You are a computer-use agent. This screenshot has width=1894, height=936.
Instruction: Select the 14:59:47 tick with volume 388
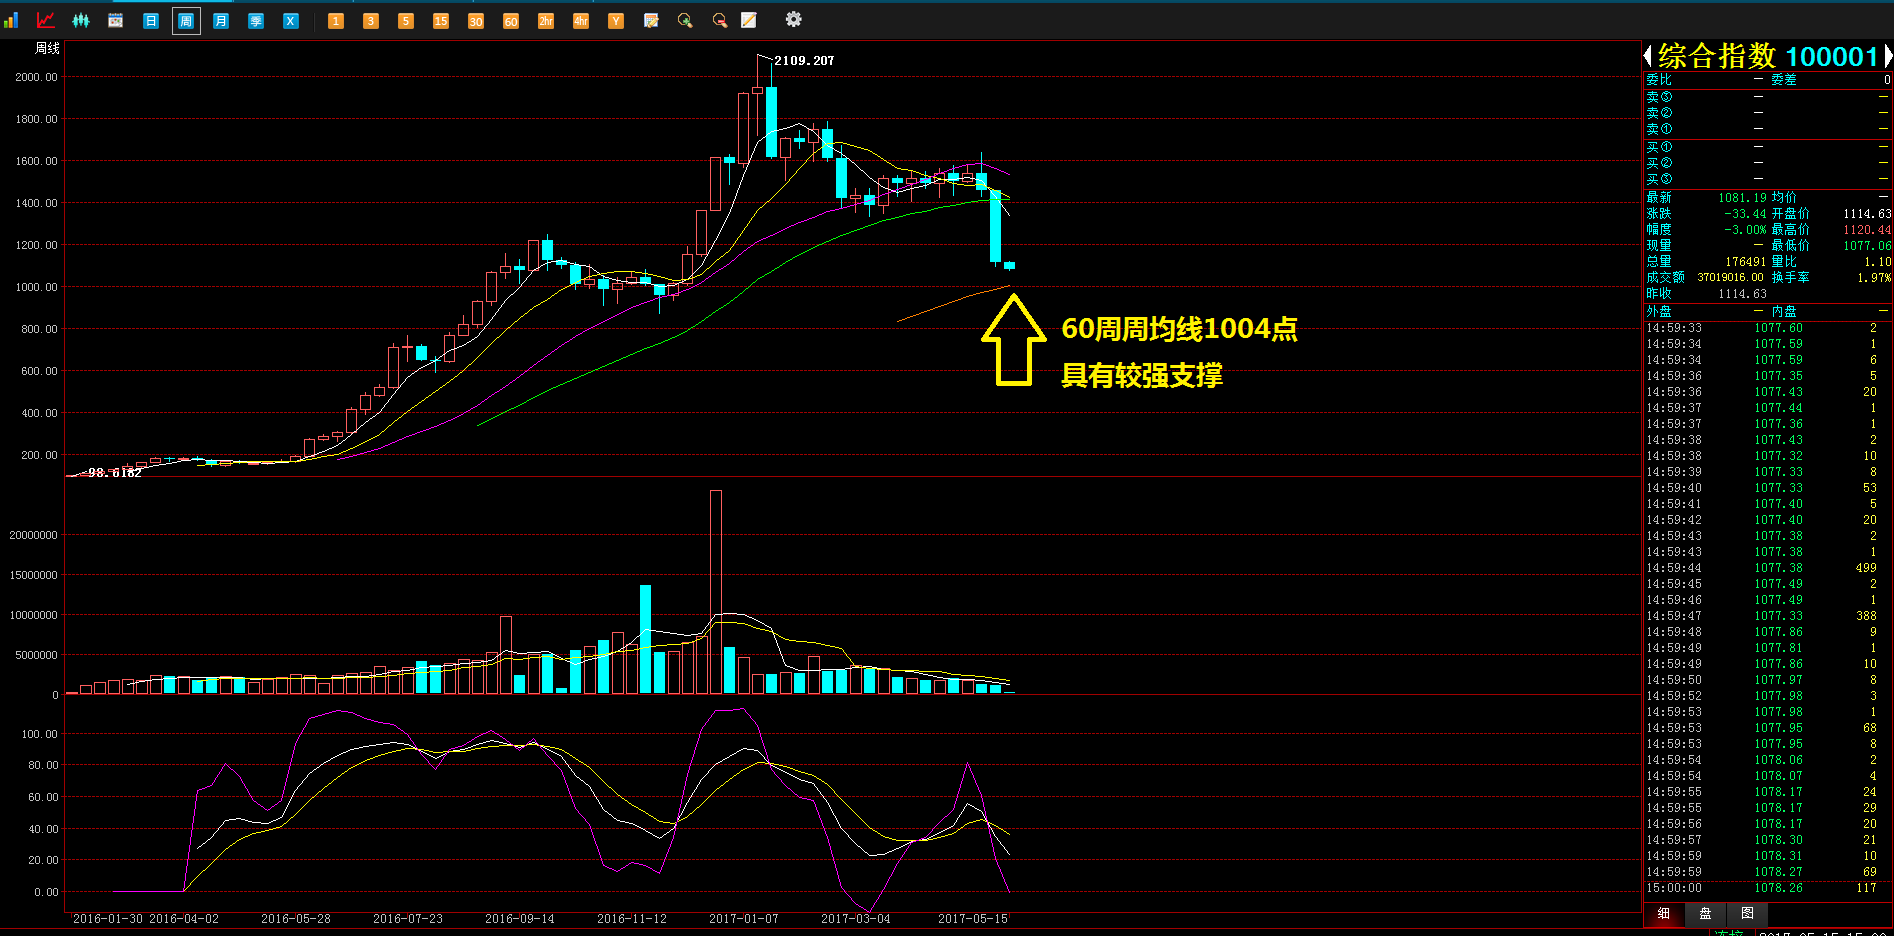[1767, 616]
